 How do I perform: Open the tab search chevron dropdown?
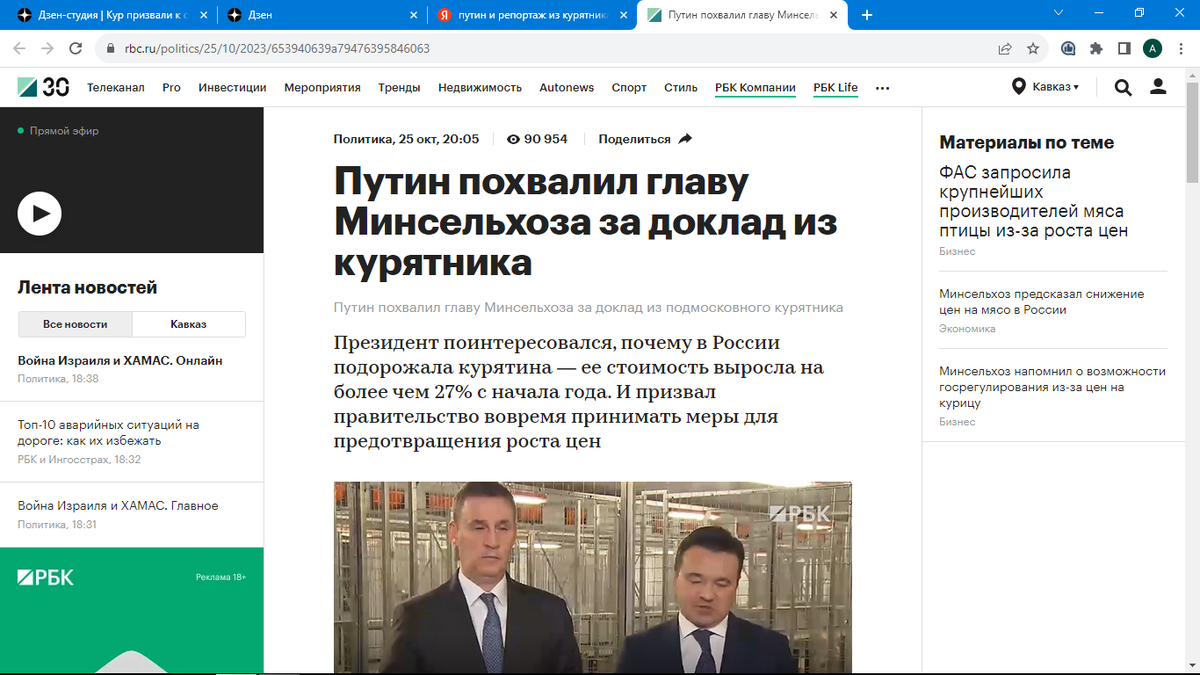coord(1060,13)
